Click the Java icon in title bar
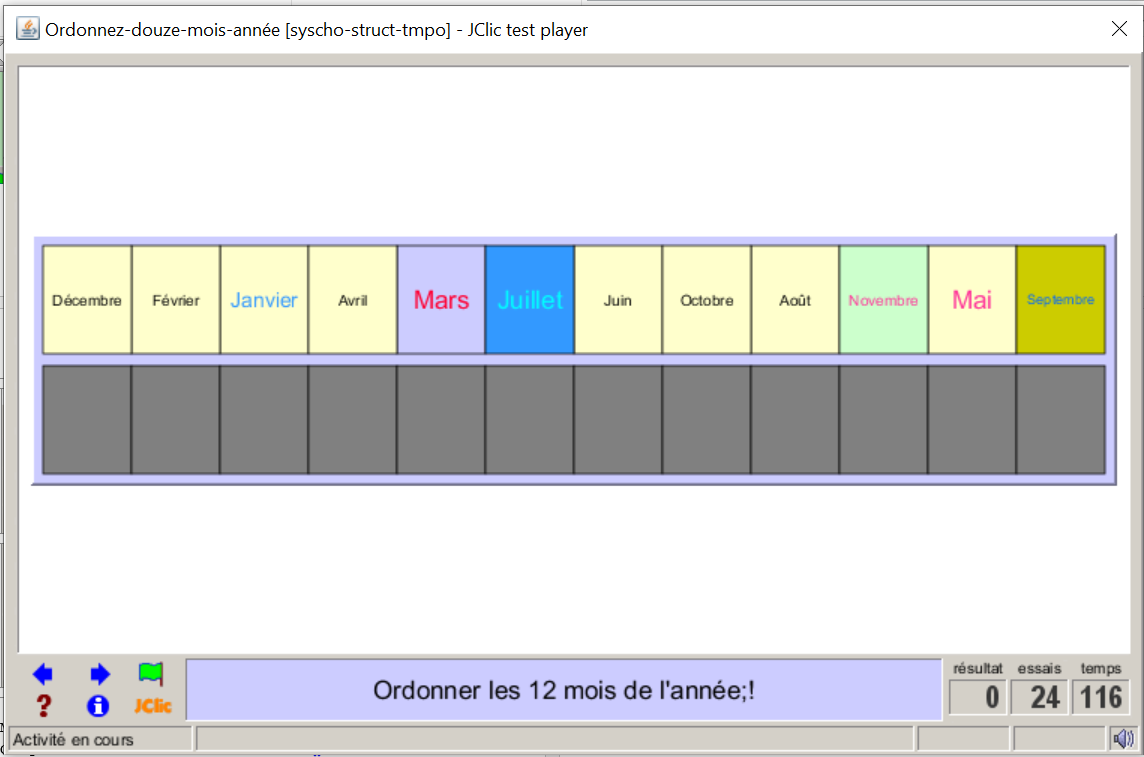1144x757 pixels. (x=28, y=29)
